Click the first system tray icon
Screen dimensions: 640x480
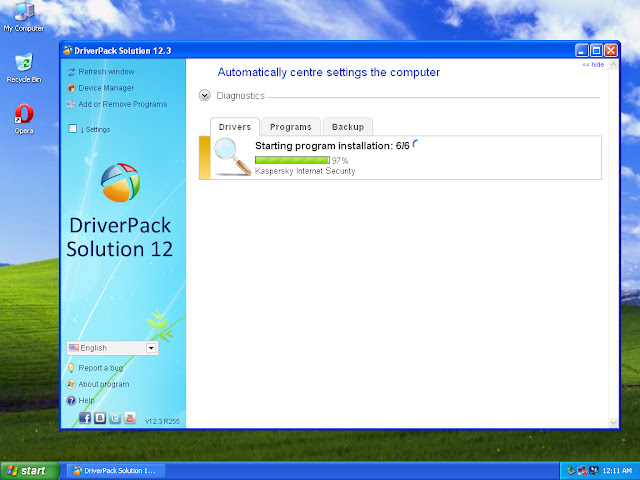pos(571,471)
